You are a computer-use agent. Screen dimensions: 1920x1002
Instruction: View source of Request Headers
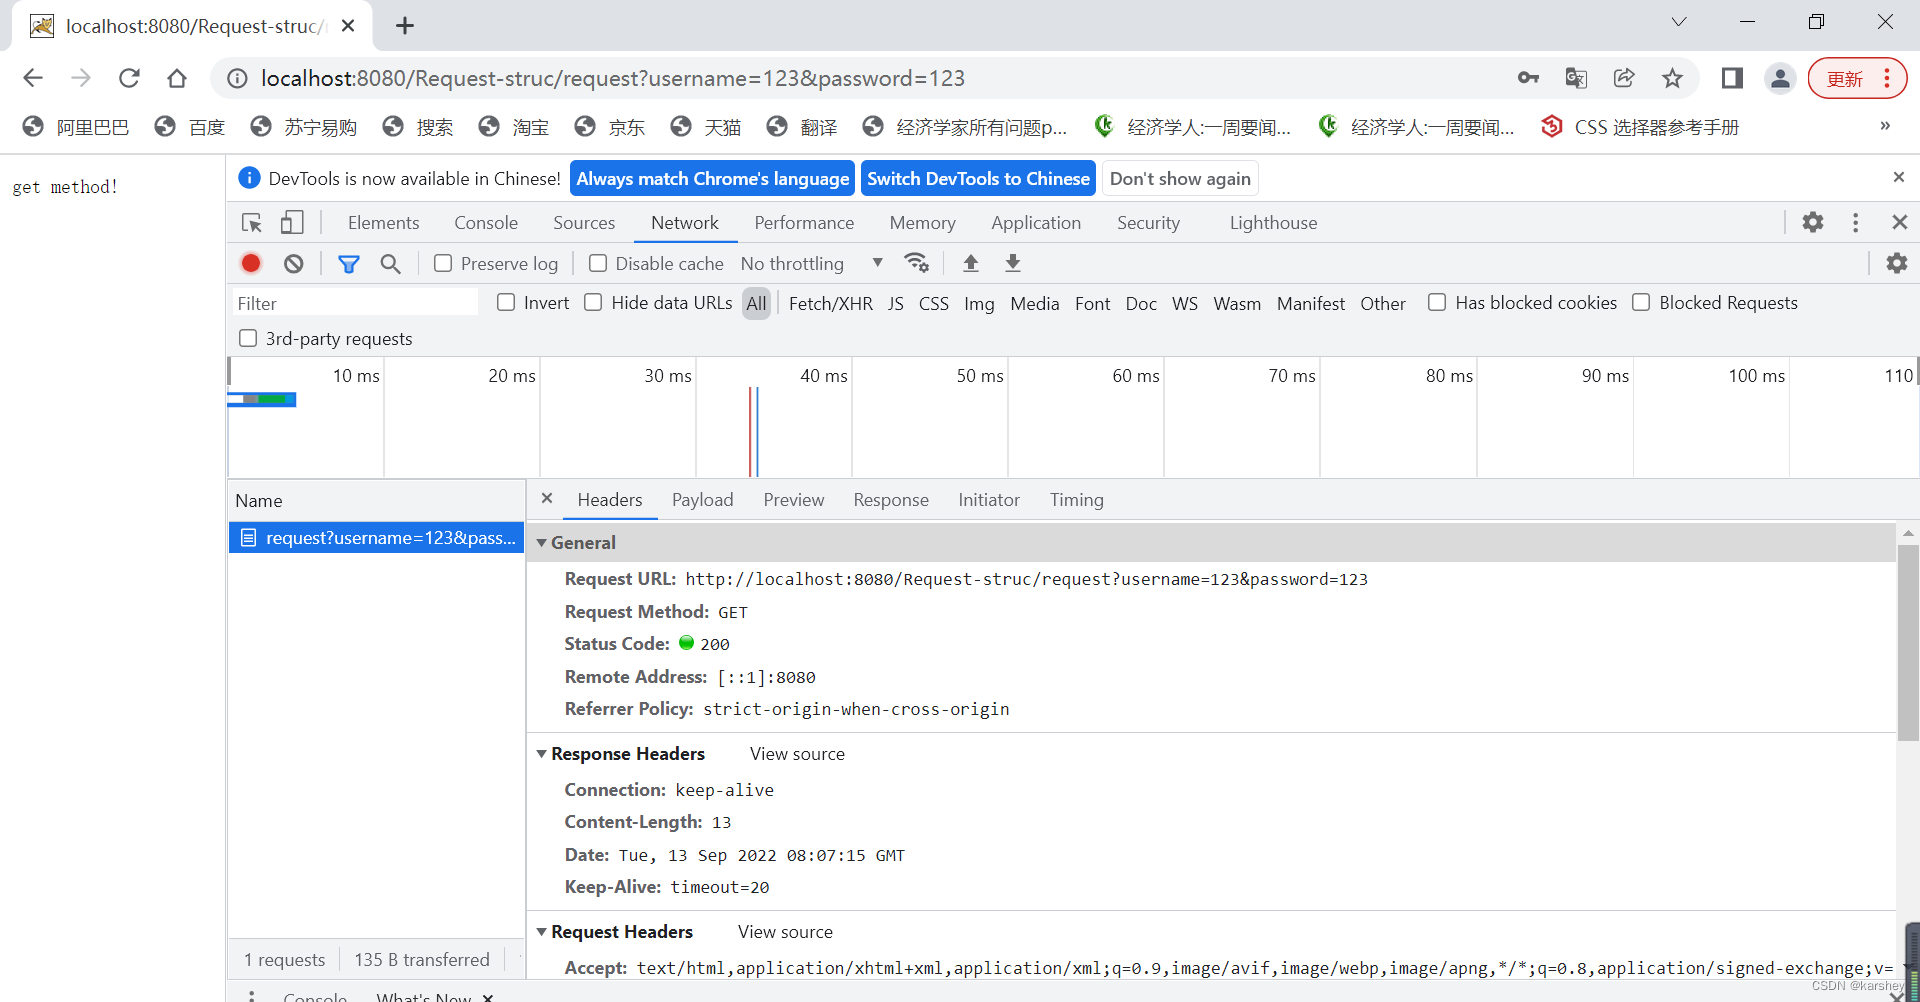click(785, 931)
